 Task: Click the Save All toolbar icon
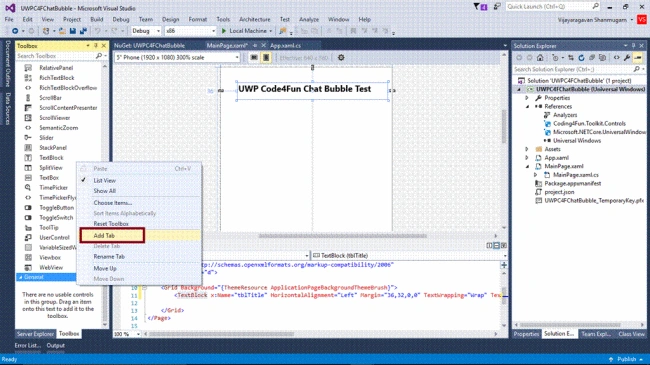pyautogui.click(x=83, y=31)
